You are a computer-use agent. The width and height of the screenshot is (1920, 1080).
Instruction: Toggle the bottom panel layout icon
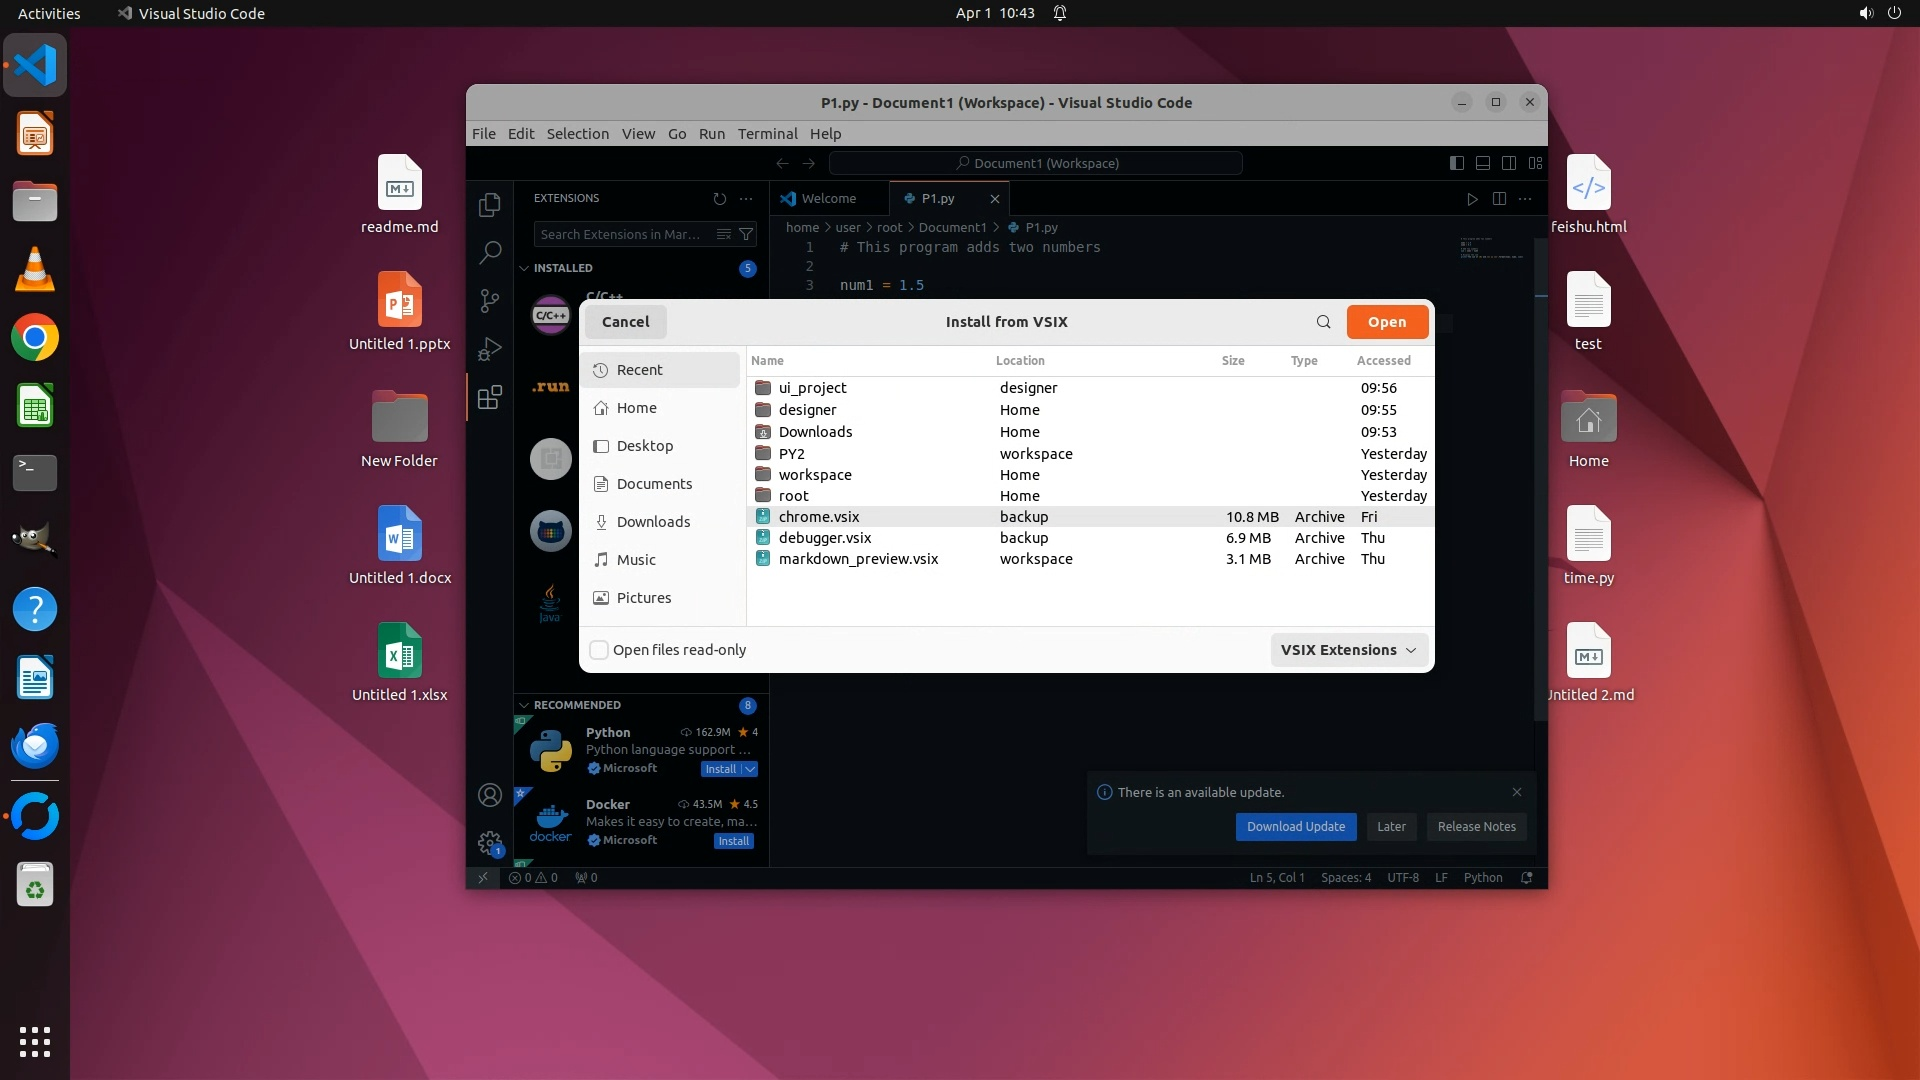tap(1483, 163)
